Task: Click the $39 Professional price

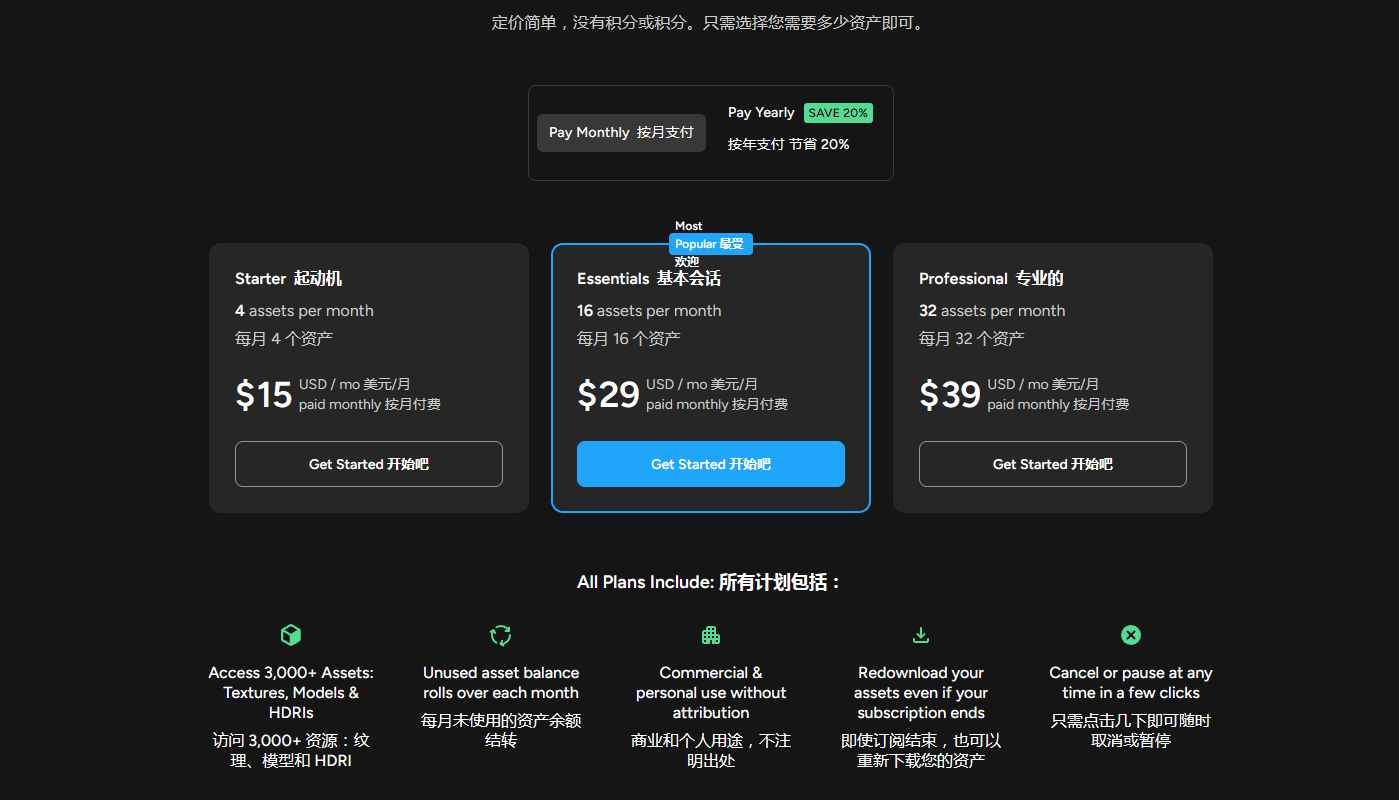Action: pyautogui.click(x=950, y=395)
